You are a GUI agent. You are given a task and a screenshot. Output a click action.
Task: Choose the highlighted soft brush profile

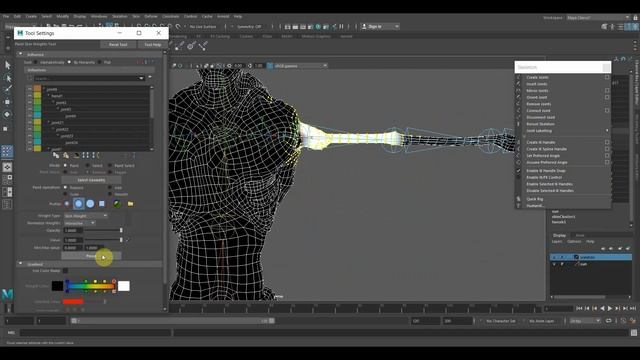tap(78, 203)
